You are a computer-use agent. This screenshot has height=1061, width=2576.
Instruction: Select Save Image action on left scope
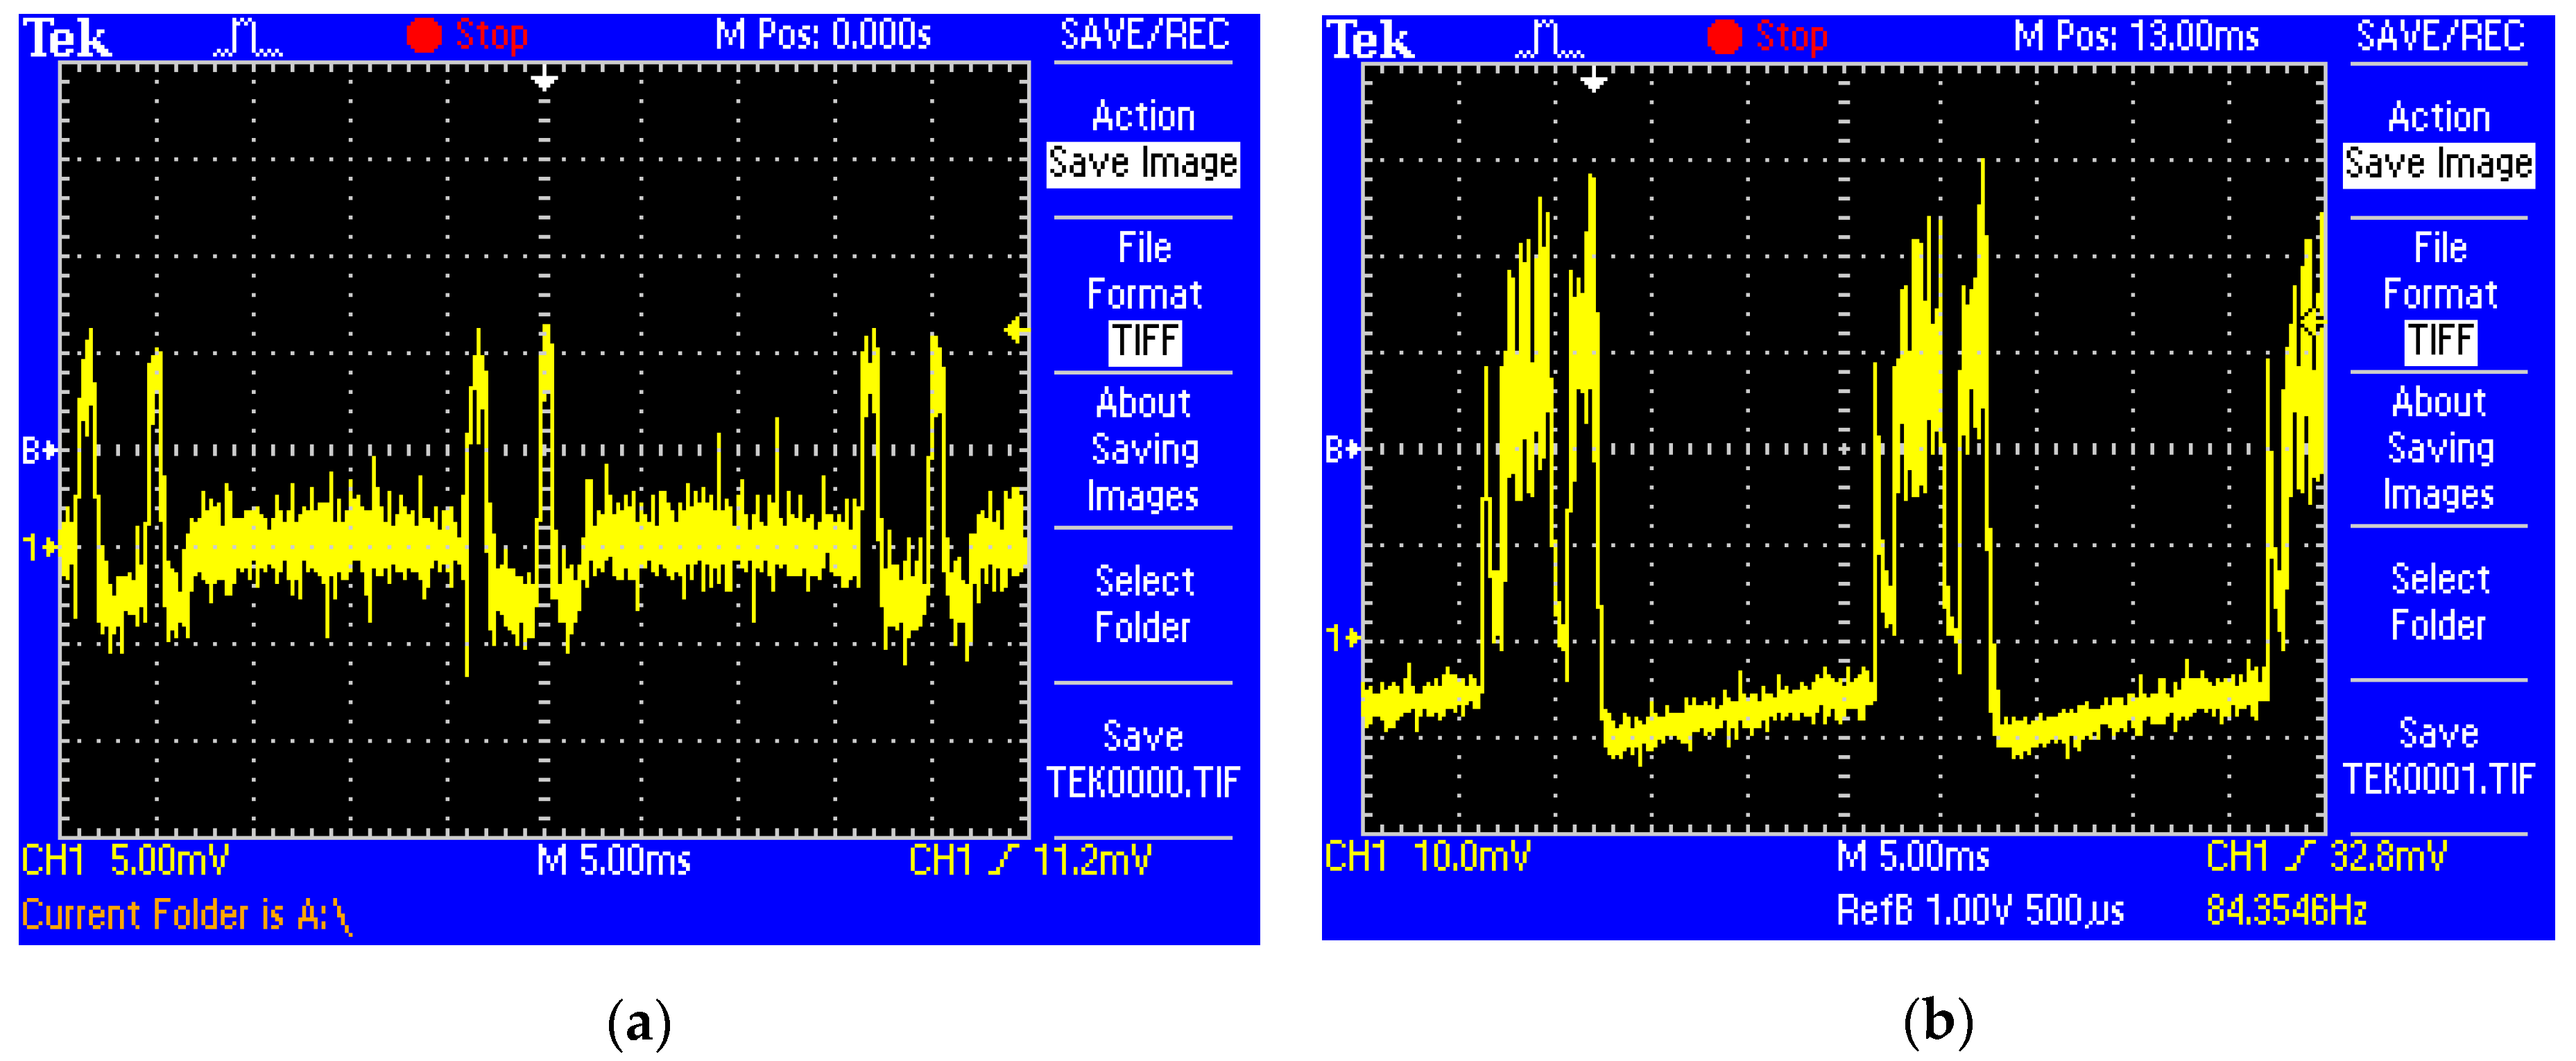(1143, 163)
